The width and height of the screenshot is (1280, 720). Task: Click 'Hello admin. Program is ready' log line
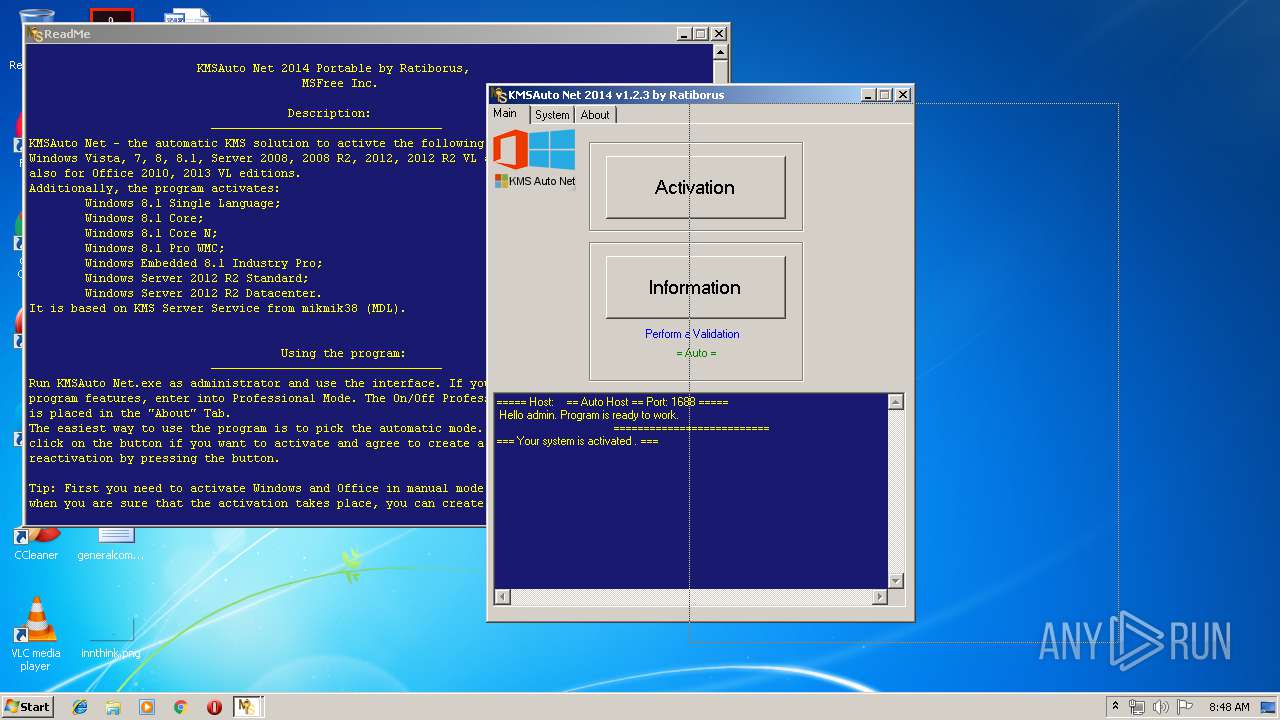[x=589, y=415]
